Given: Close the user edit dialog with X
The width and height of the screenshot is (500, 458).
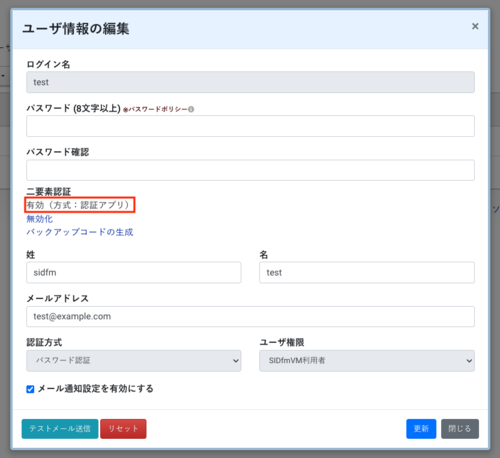Looking at the screenshot, I should pos(475,26).
